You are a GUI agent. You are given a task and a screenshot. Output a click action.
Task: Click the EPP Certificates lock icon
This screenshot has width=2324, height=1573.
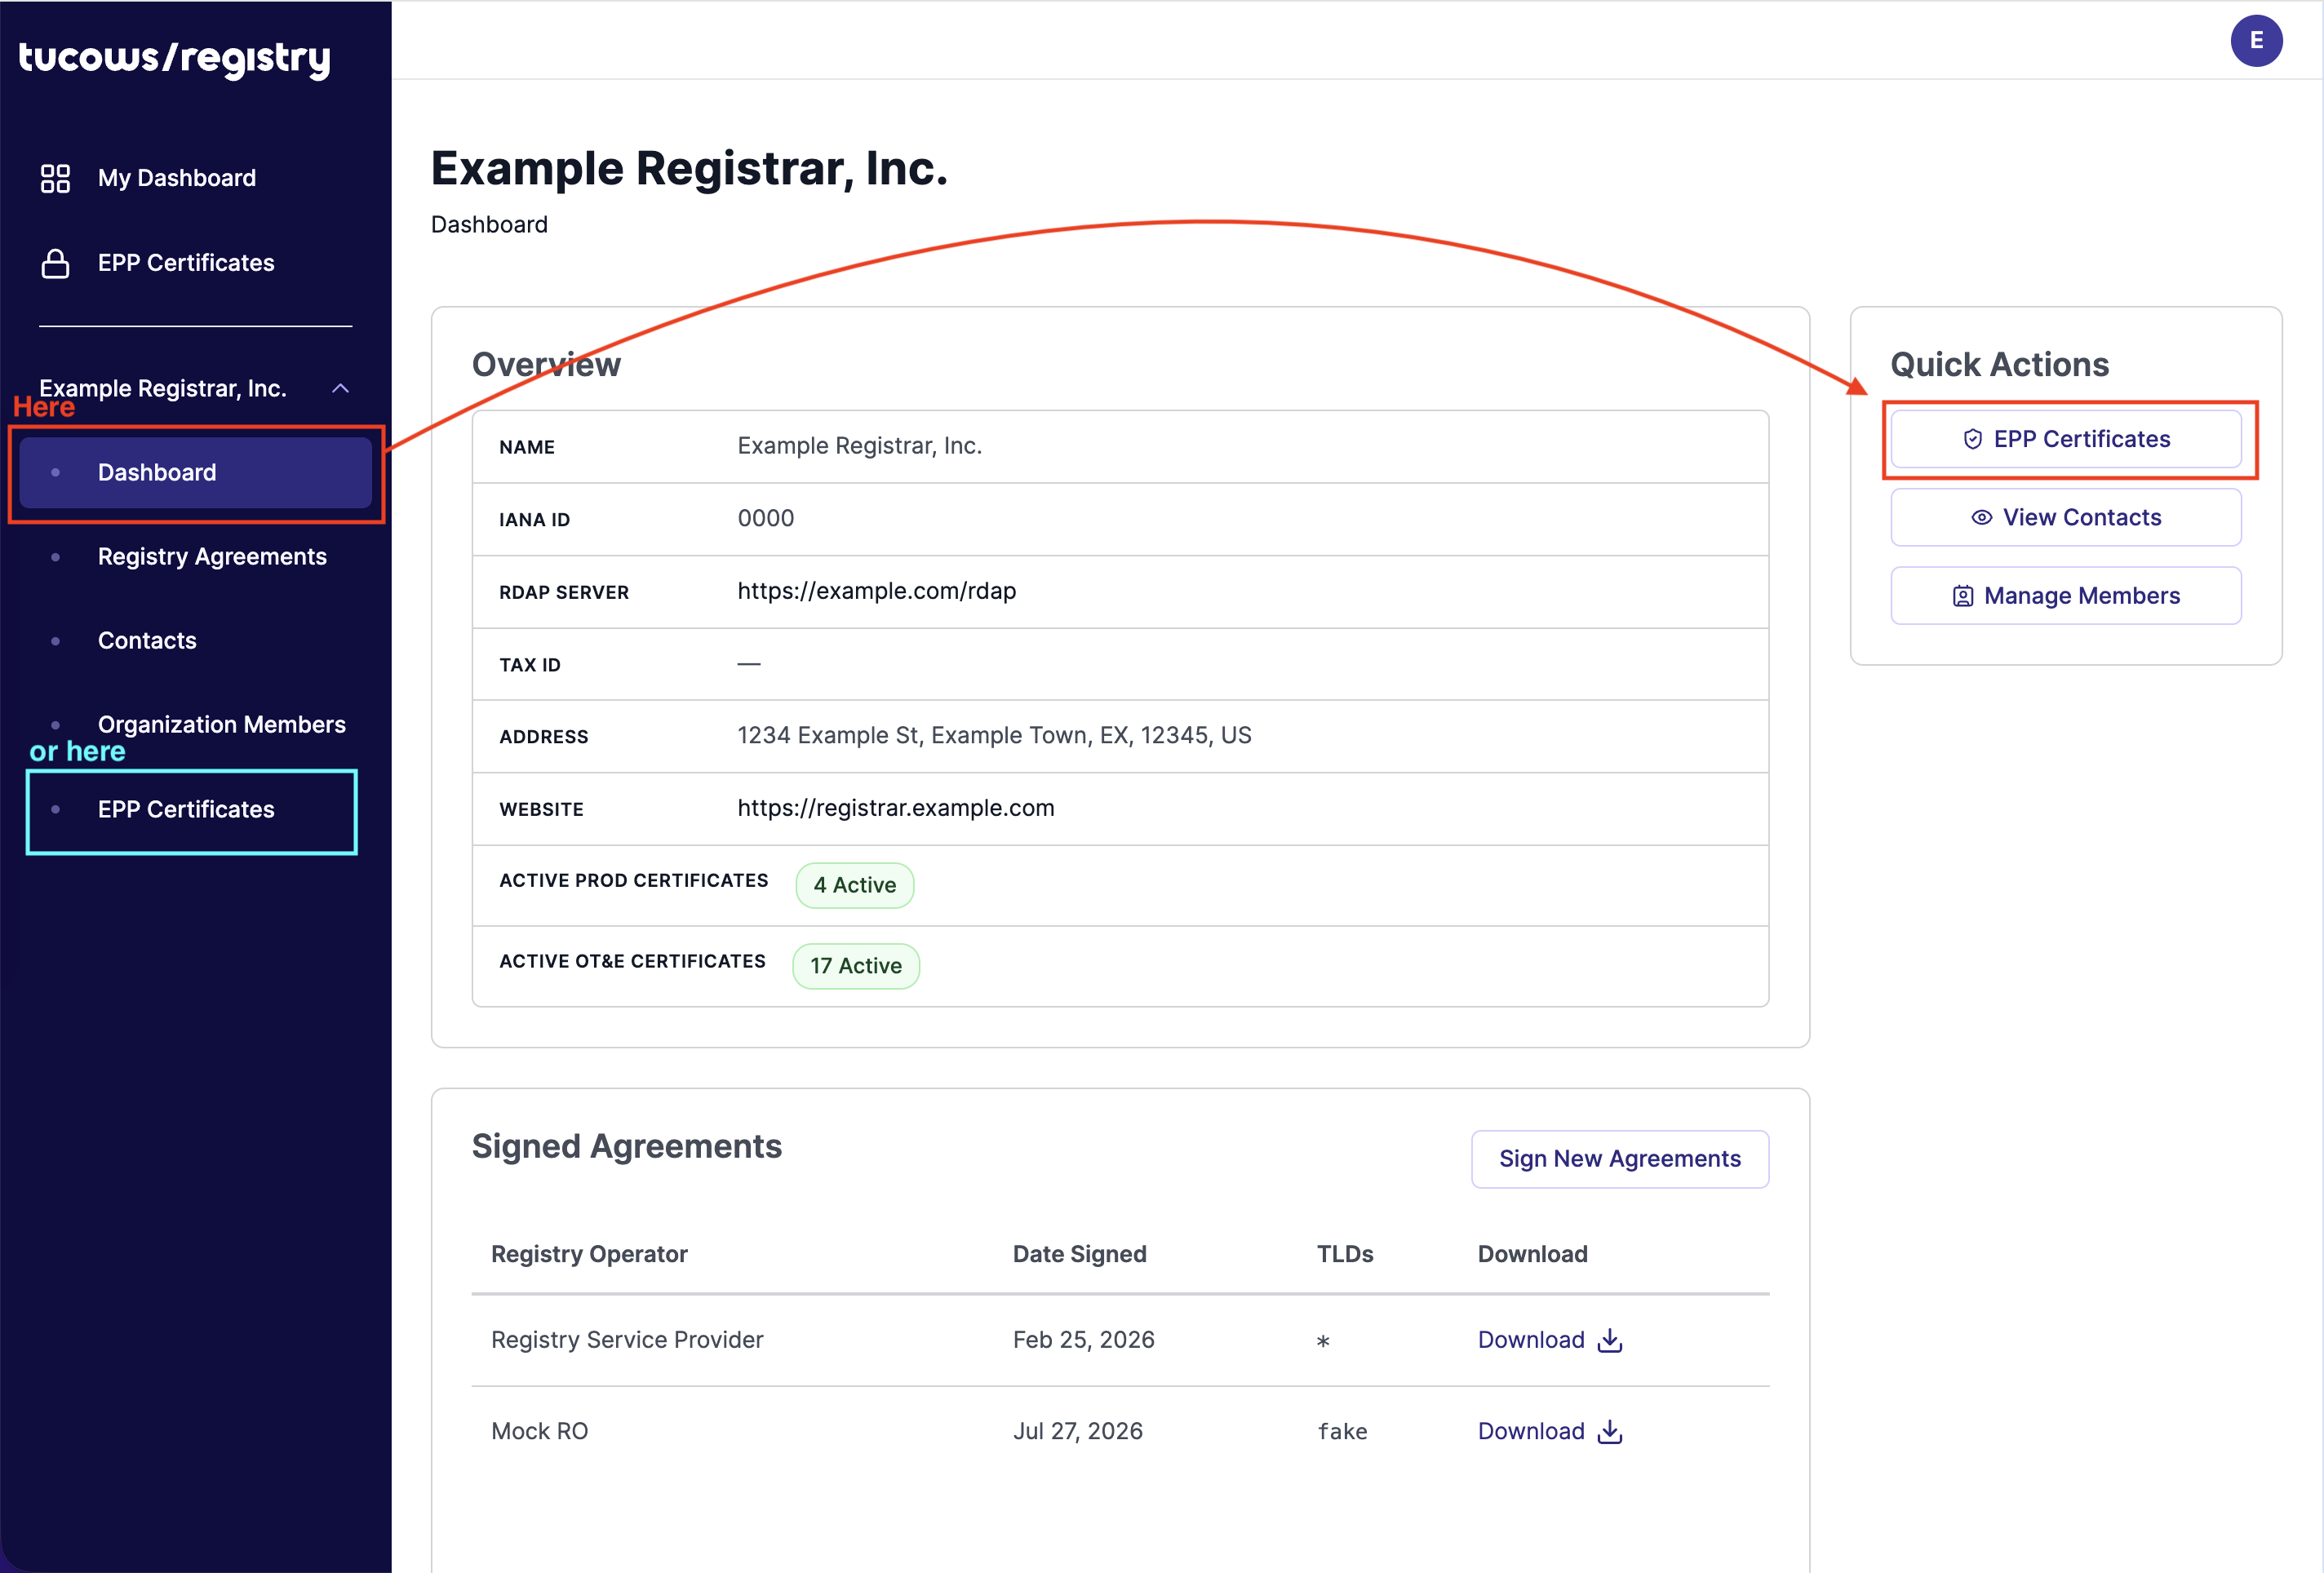55,263
